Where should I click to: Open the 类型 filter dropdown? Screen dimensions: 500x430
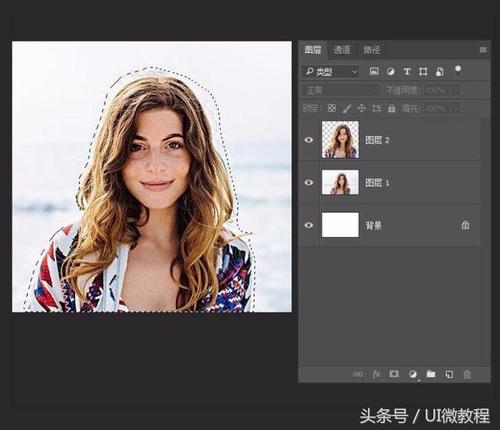tap(331, 71)
